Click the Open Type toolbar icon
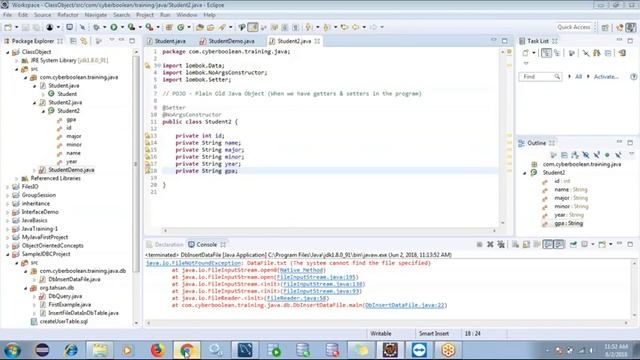 coord(200,27)
